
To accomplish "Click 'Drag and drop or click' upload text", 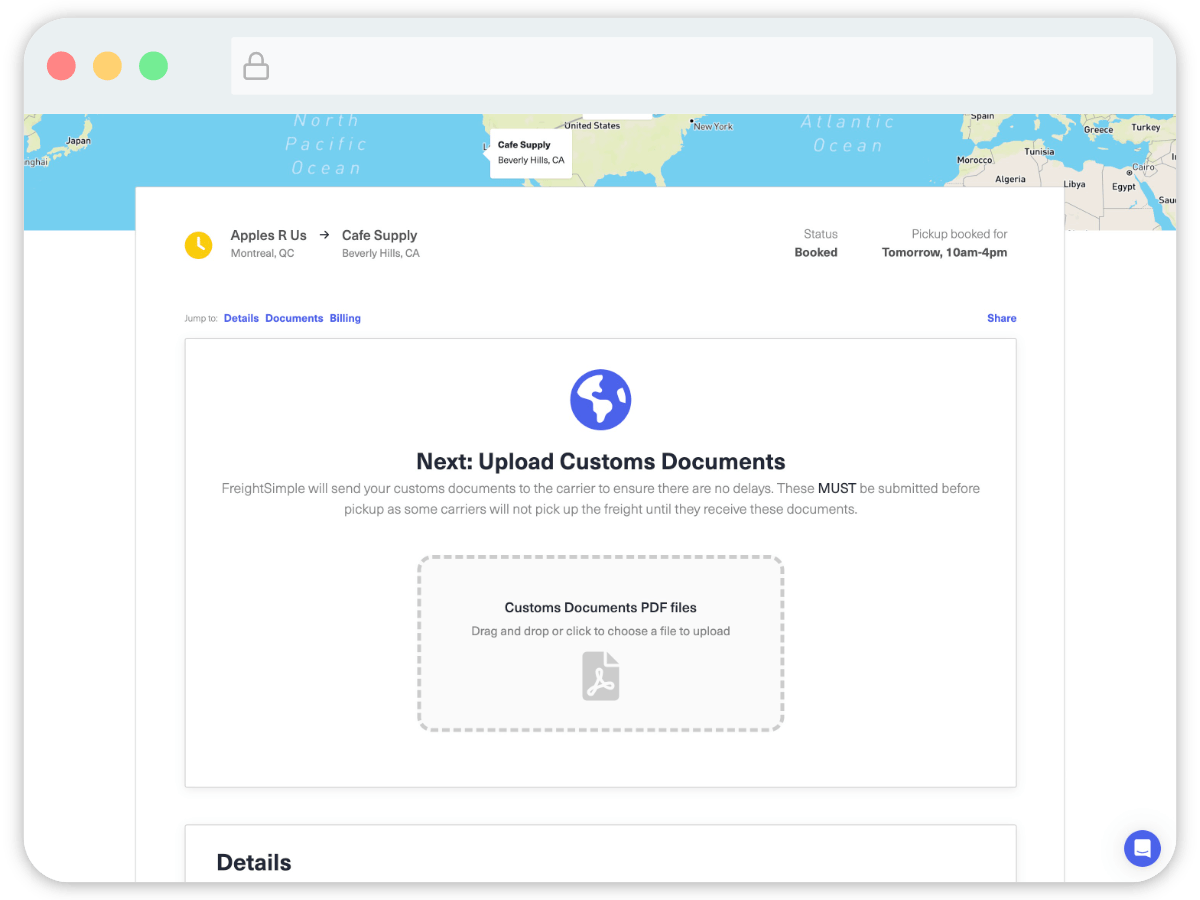I will [x=600, y=631].
